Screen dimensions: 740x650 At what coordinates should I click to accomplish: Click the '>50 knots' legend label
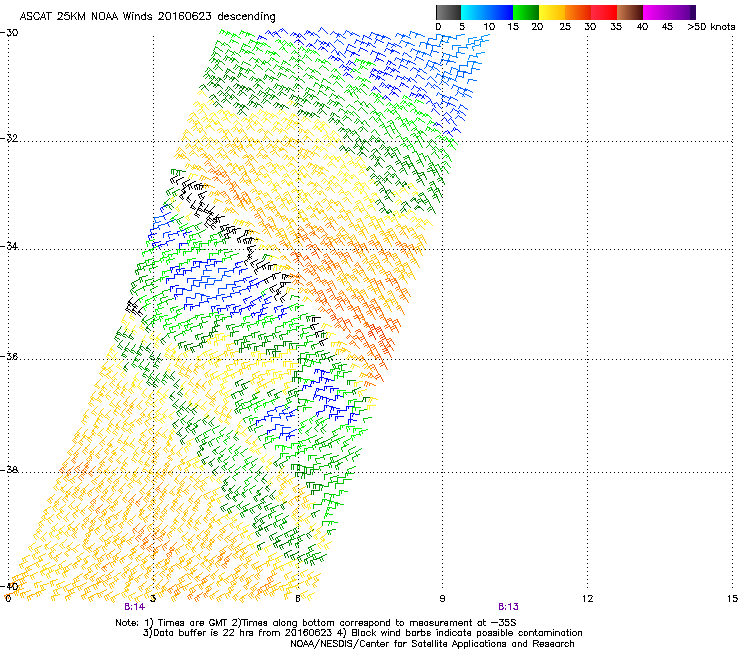pos(711,27)
